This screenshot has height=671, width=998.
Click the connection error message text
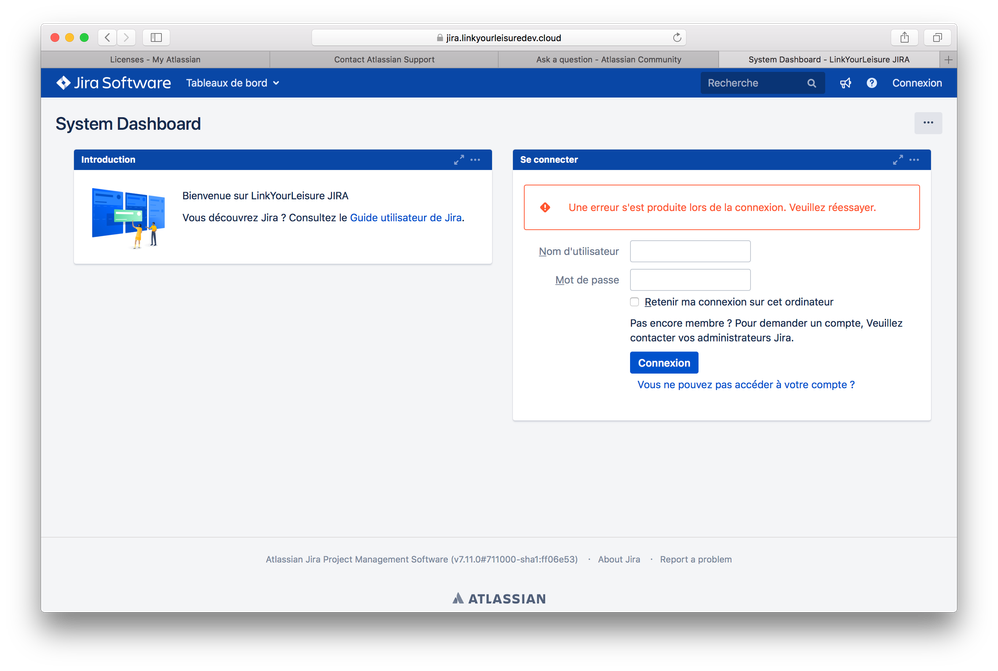click(722, 208)
